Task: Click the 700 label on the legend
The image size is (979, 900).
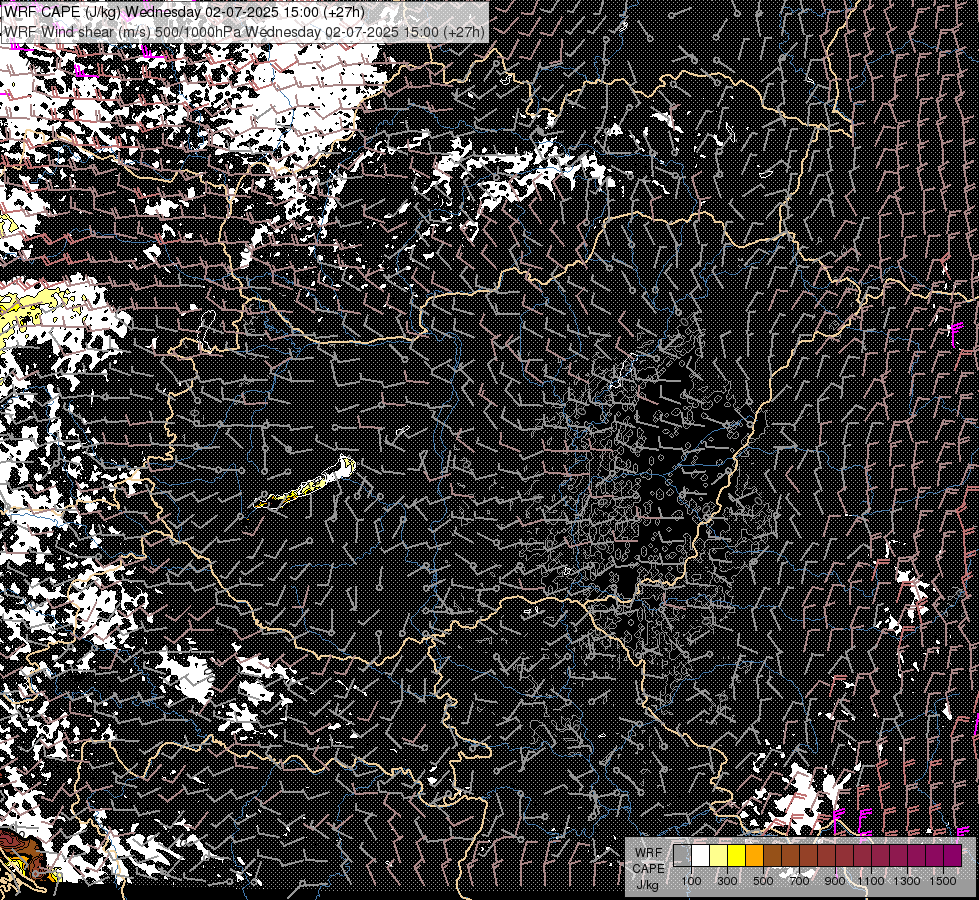Action: [799, 881]
